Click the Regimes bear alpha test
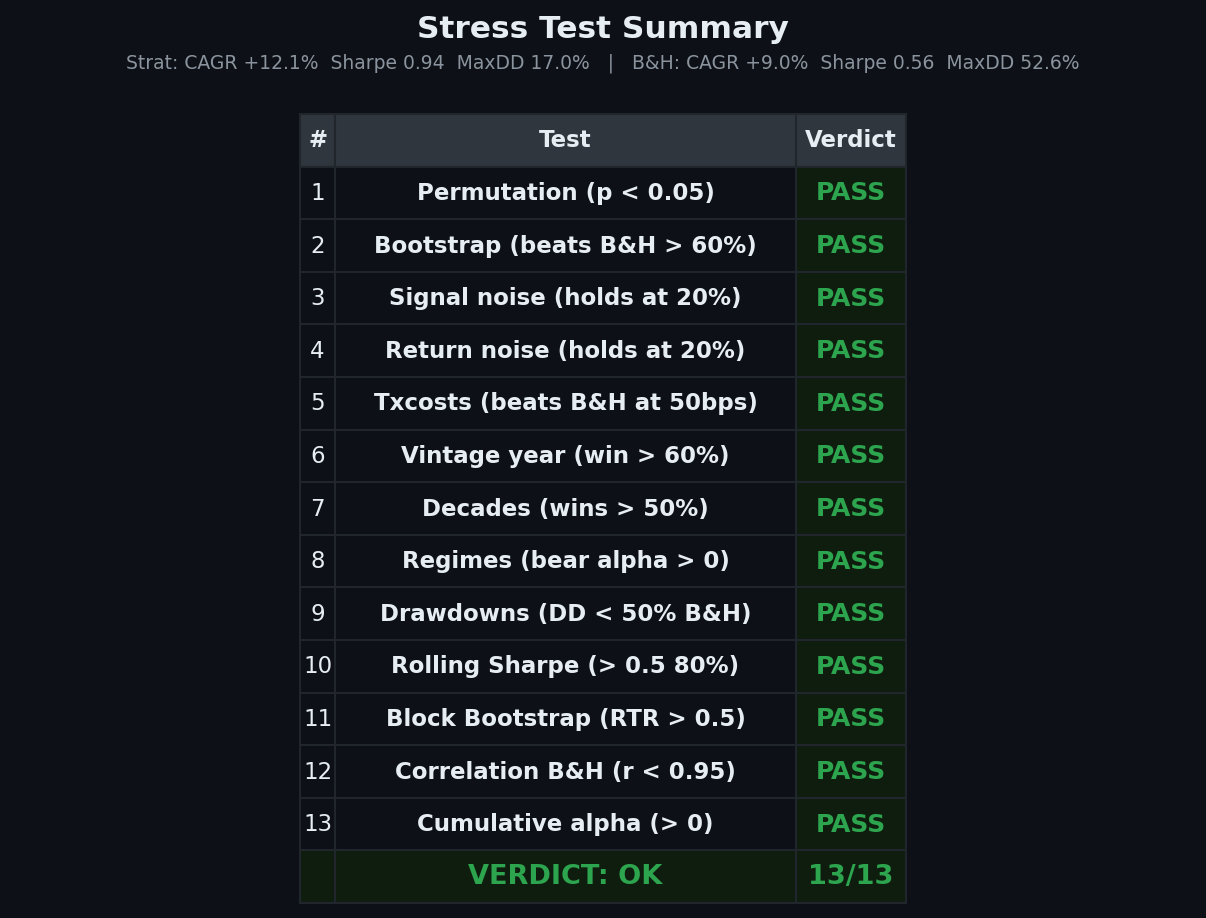This screenshot has width=1206, height=918. coord(565,561)
